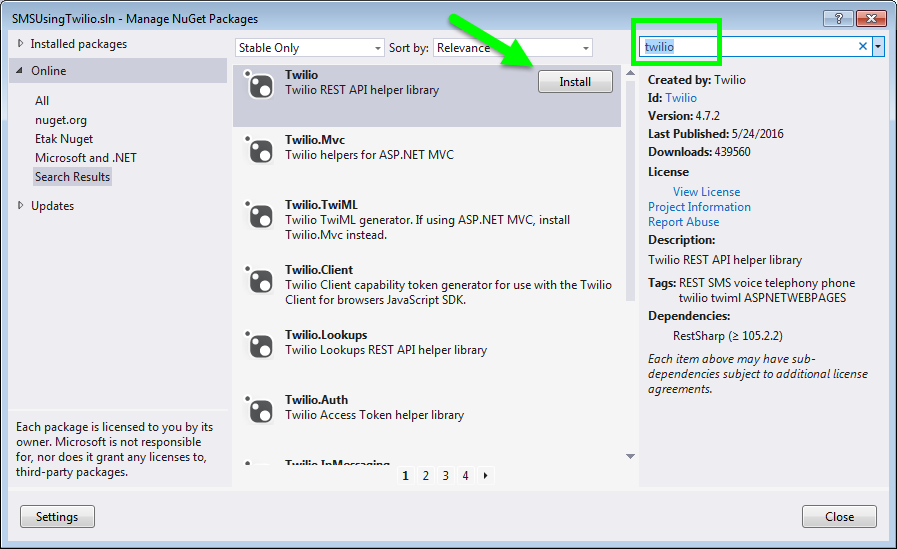897x549 pixels.
Task: Click the results list scrollbar thumb
Action: (x=630, y=190)
